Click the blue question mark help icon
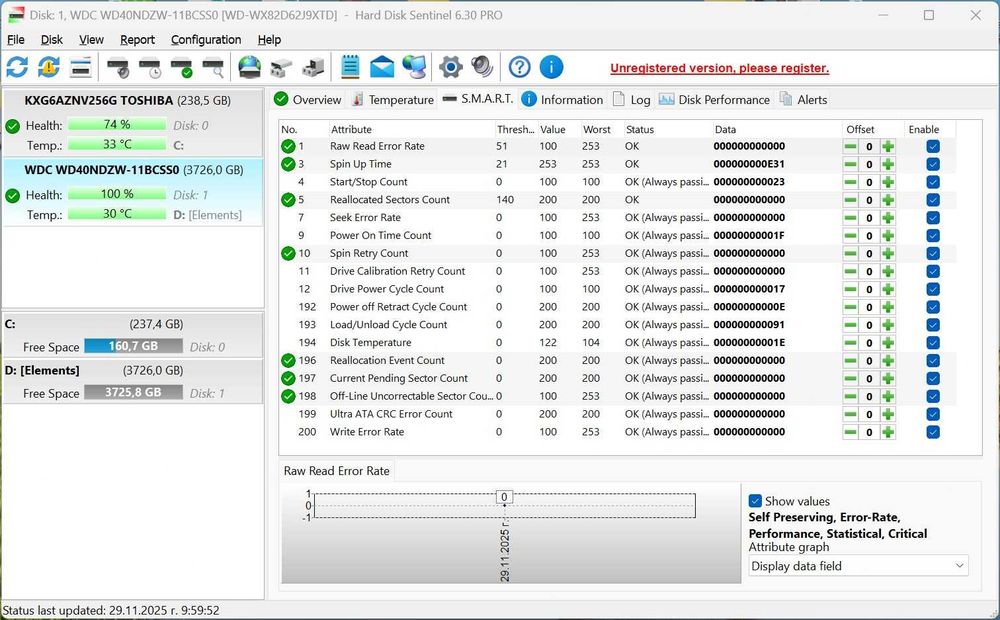This screenshot has height=620, width=1000. [520, 67]
